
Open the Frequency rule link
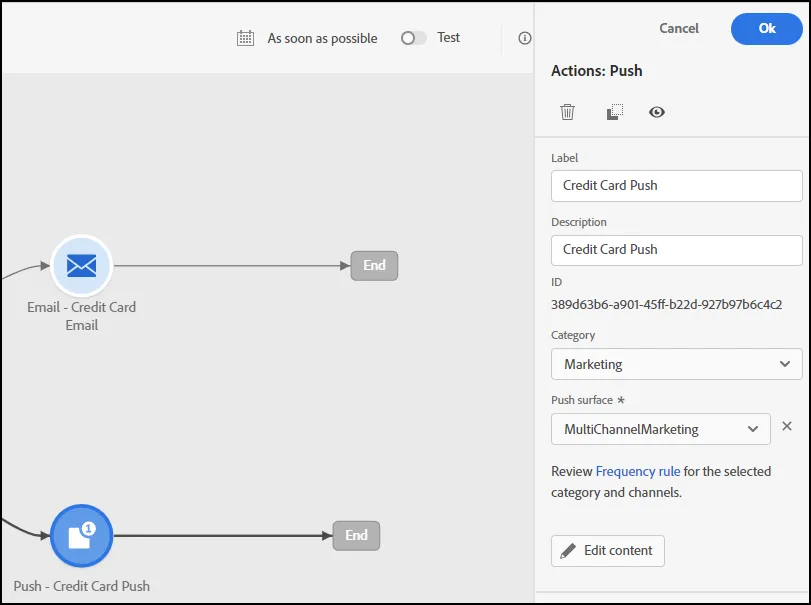click(638, 471)
